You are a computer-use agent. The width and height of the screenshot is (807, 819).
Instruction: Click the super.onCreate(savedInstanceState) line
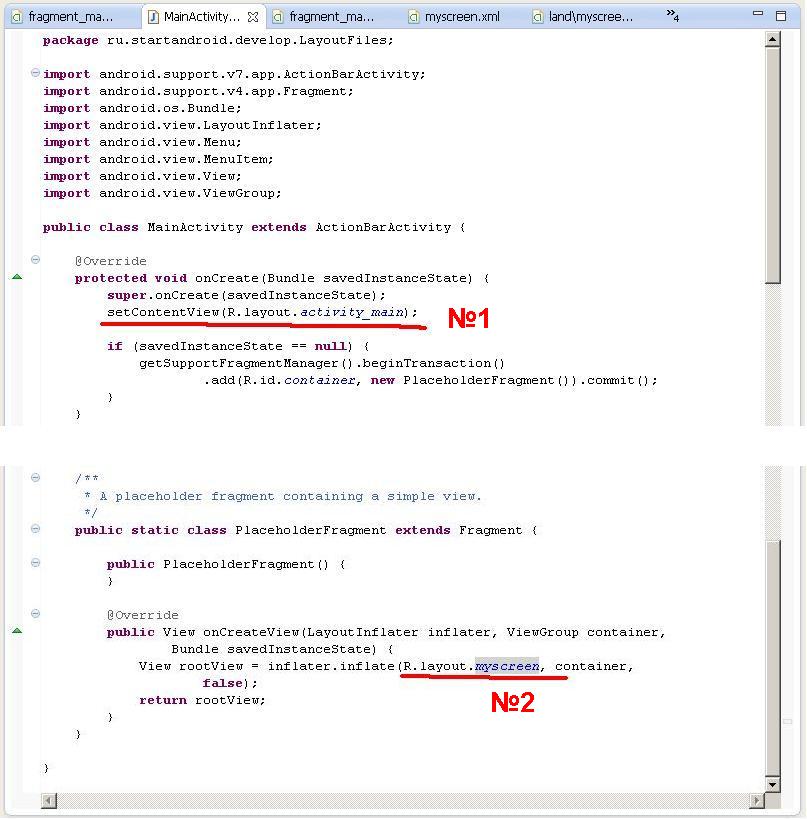247,295
